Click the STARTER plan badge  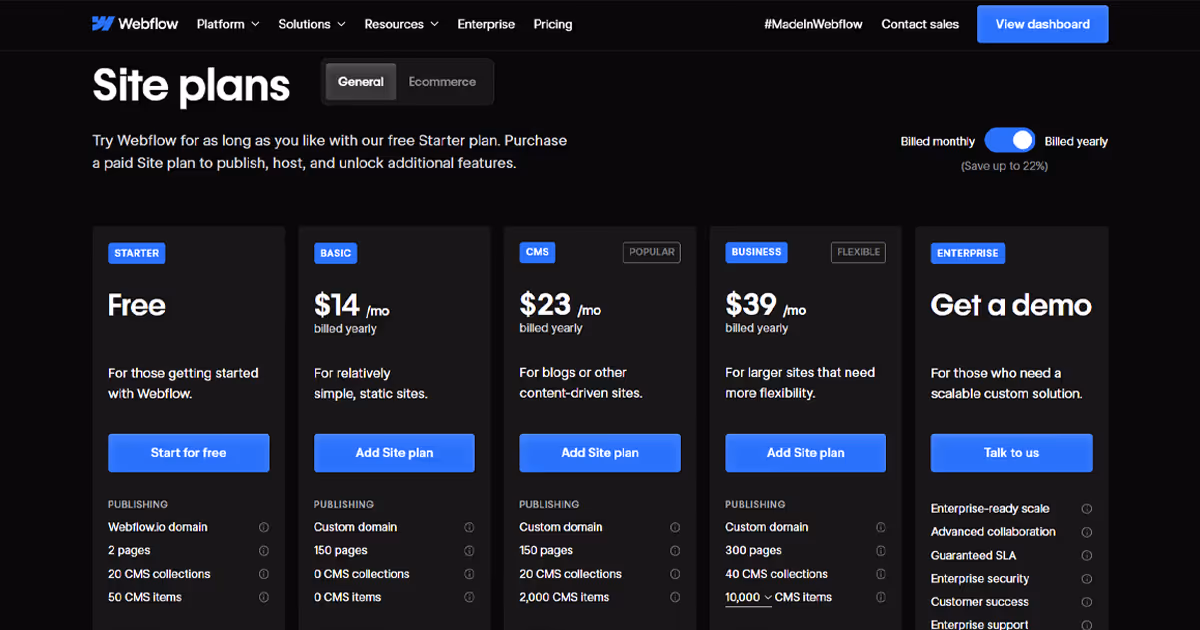pyautogui.click(x=137, y=253)
